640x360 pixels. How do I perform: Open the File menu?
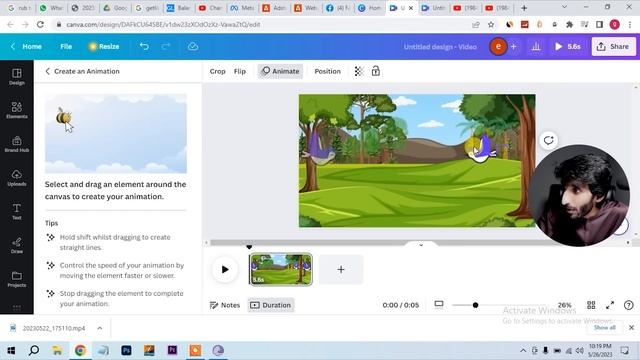point(66,47)
